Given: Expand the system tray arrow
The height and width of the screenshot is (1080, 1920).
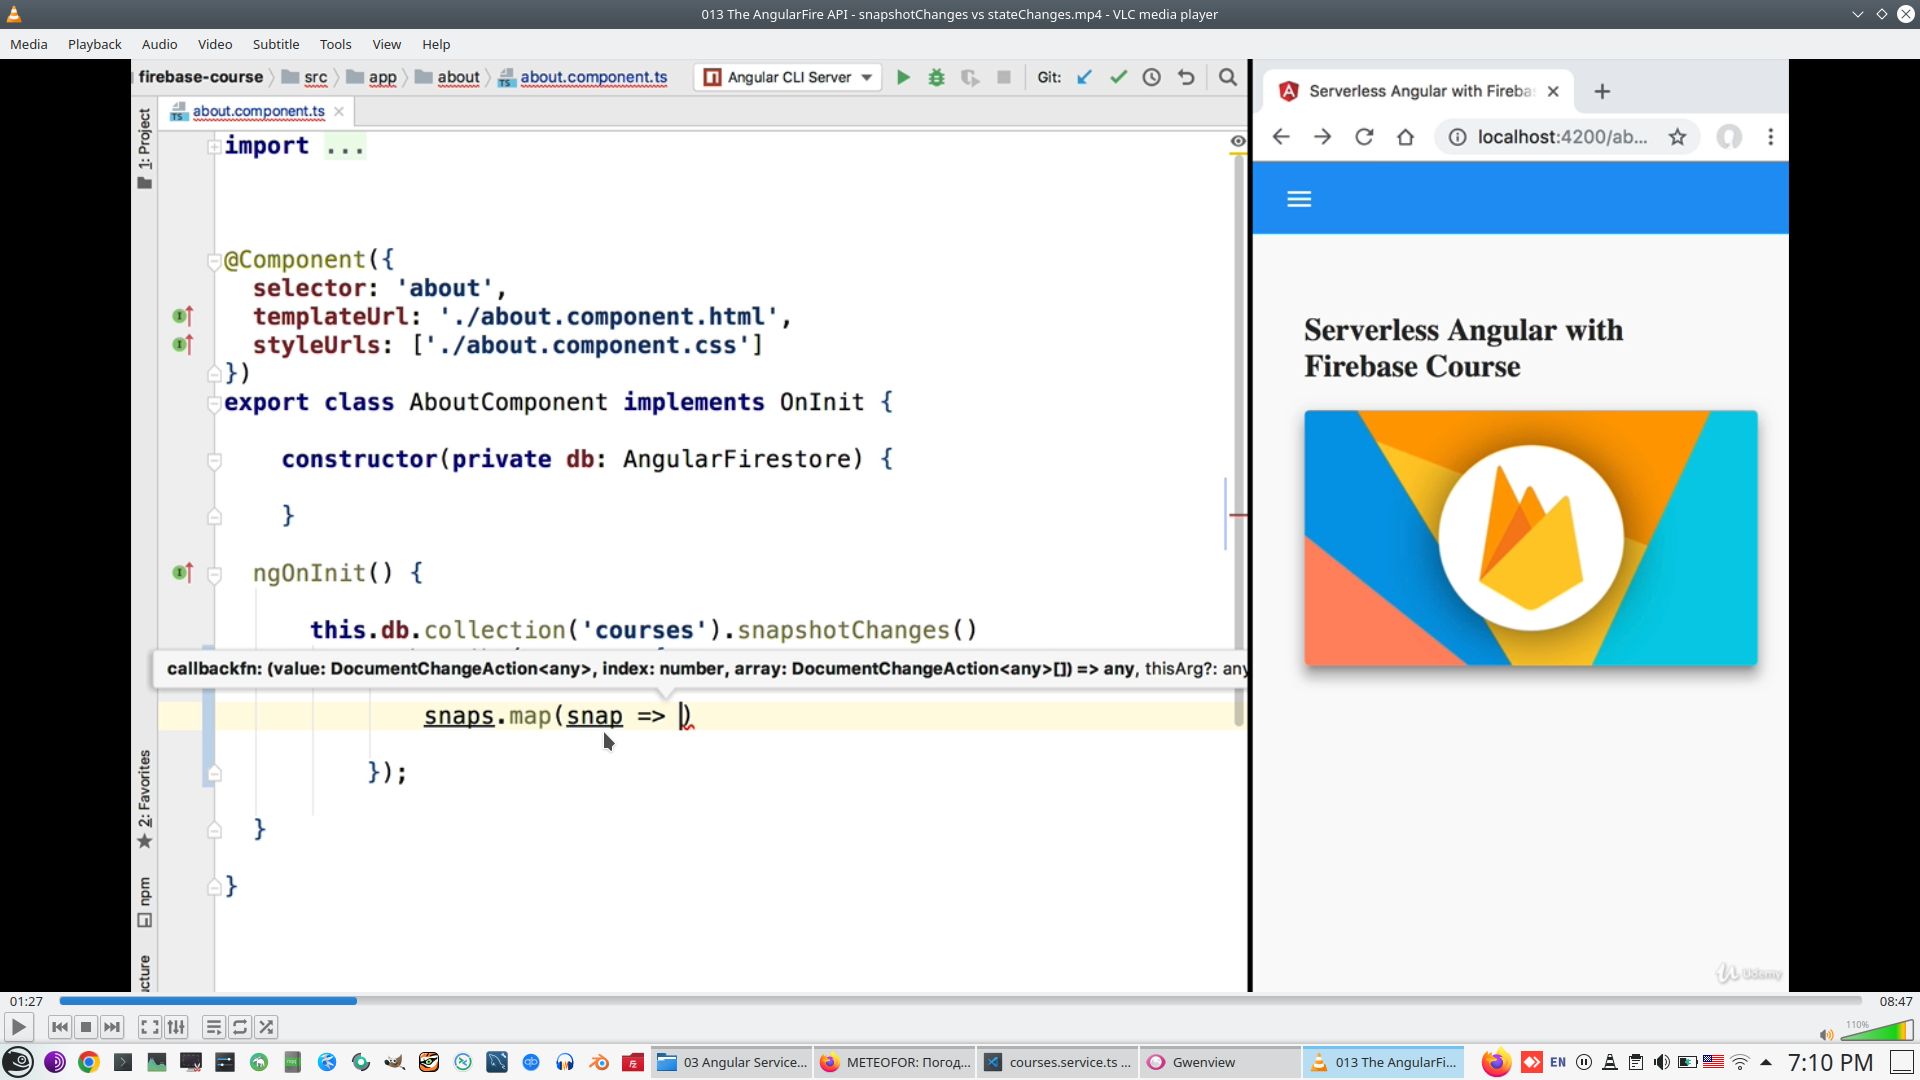Looking at the screenshot, I should click(x=1766, y=1062).
